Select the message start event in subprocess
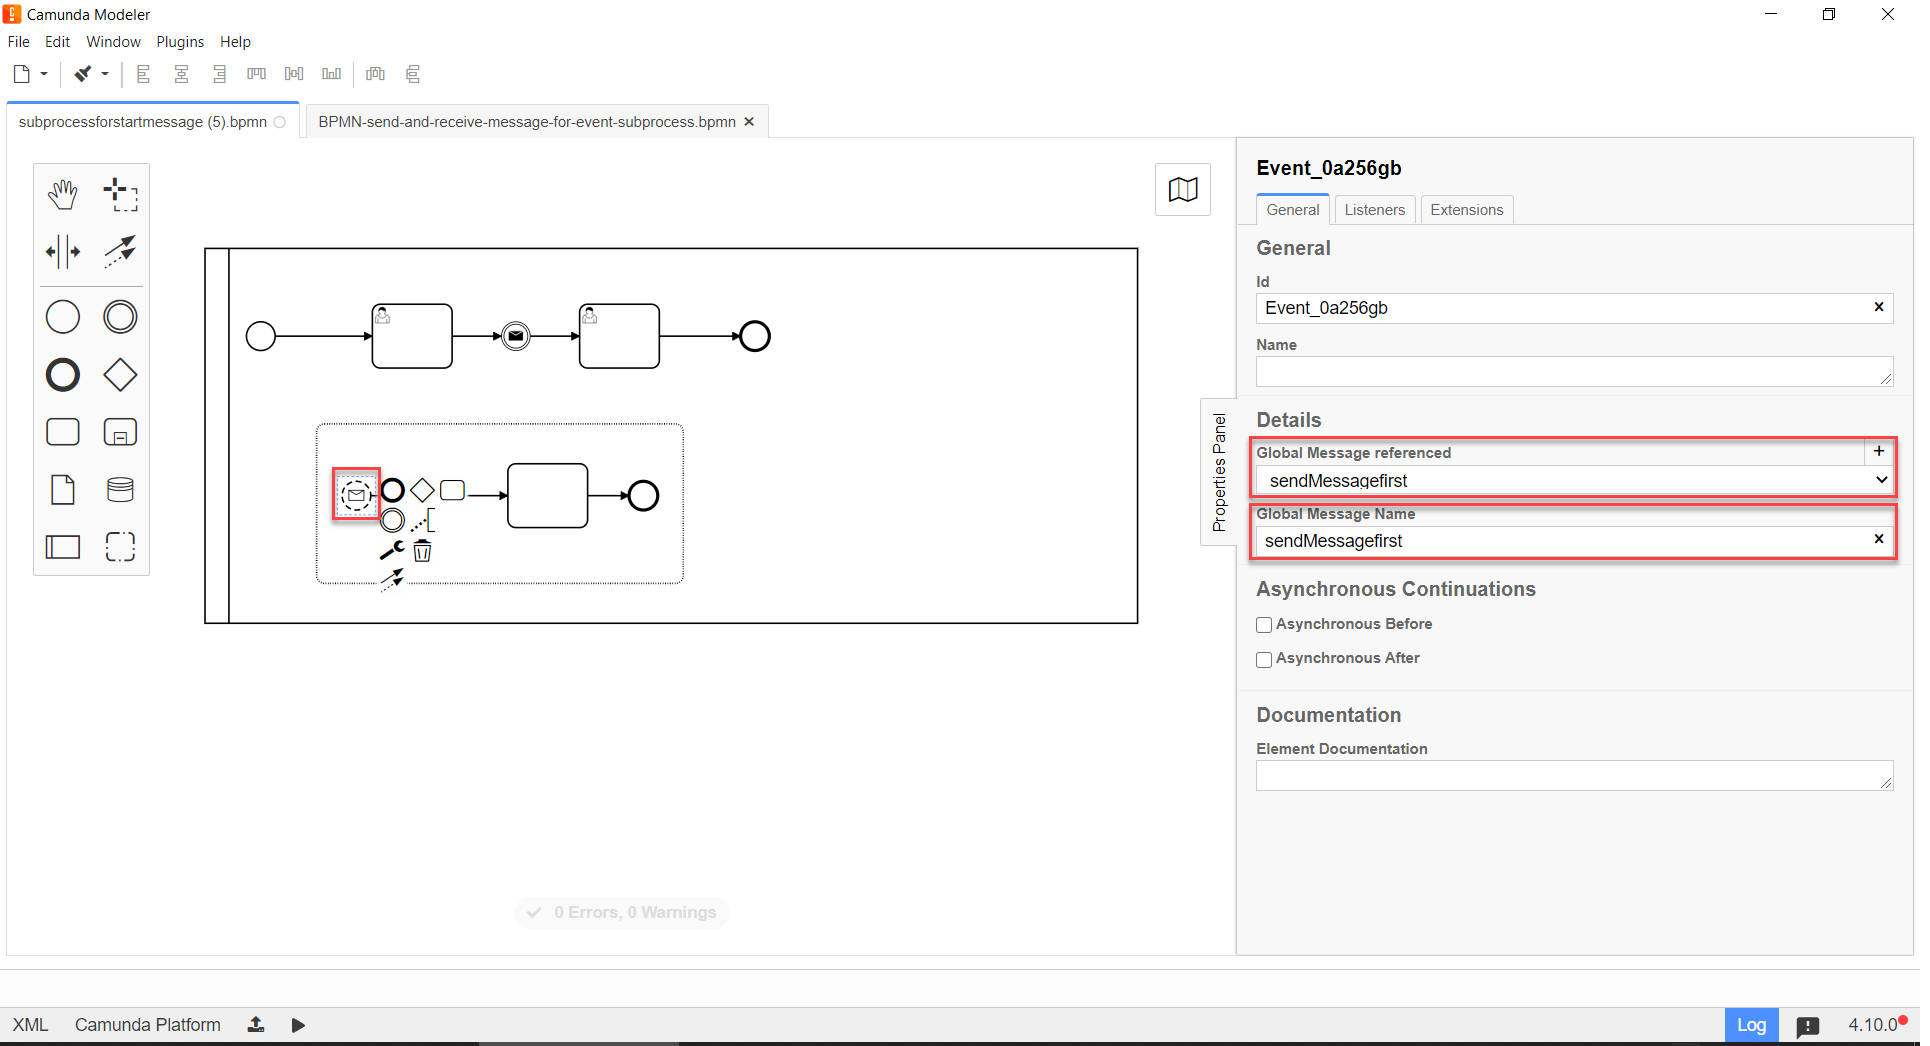The height and width of the screenshot is (1046, 1930). 356,494
